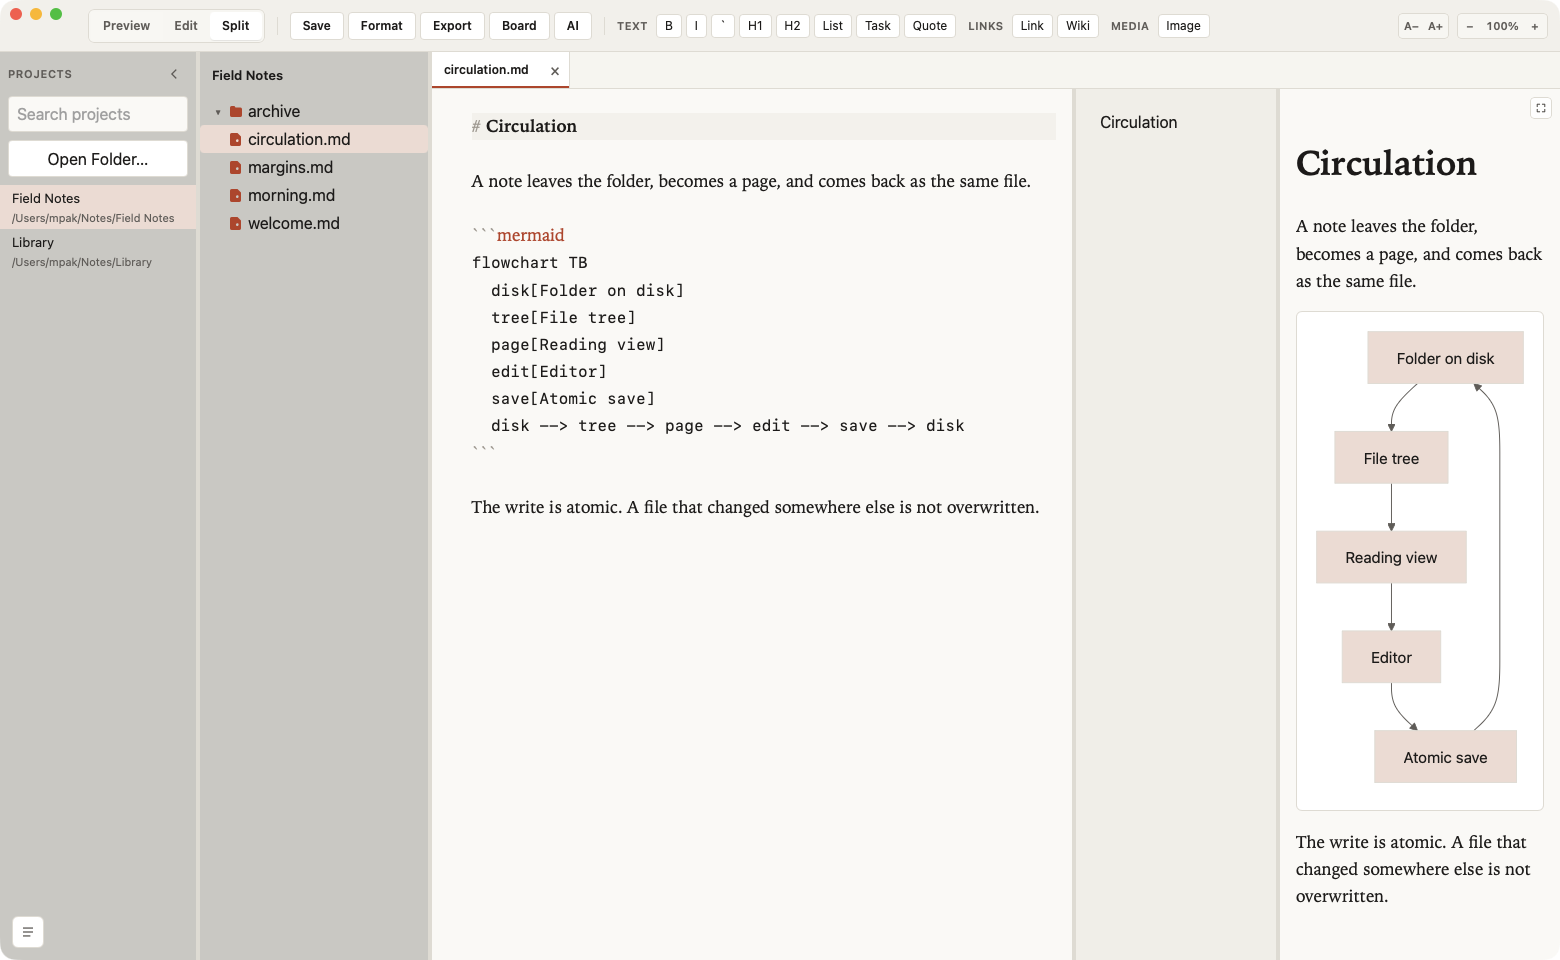Open the Board view

click(x=519, y=26)
